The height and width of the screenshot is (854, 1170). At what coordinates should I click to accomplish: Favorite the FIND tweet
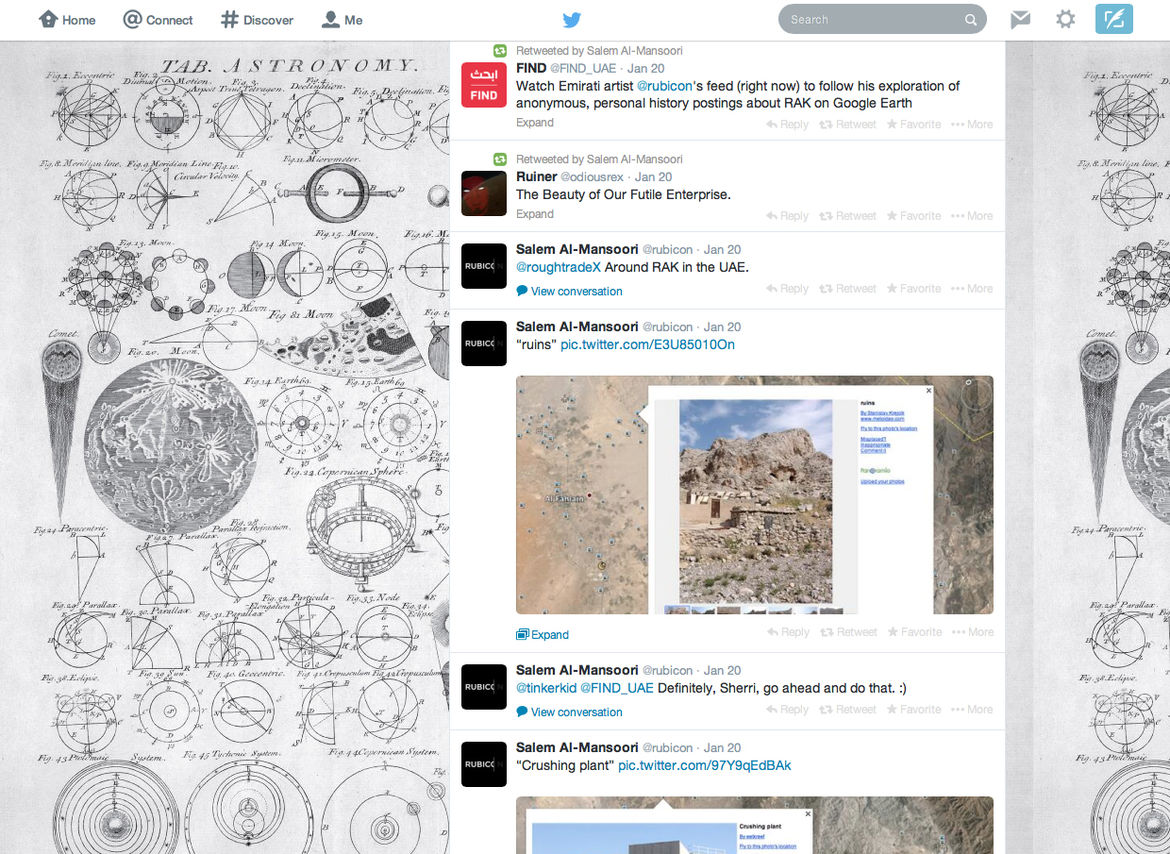point(914,125)
